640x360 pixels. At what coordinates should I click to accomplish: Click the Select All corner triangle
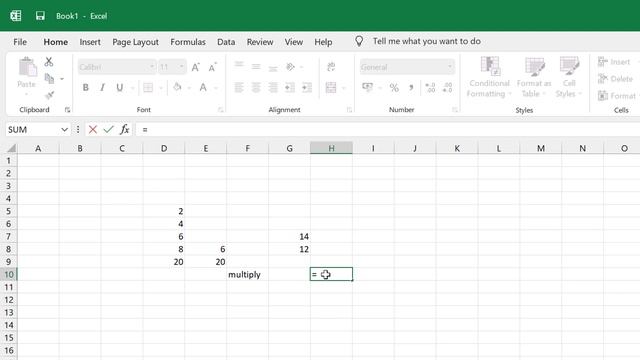(11, 148)
